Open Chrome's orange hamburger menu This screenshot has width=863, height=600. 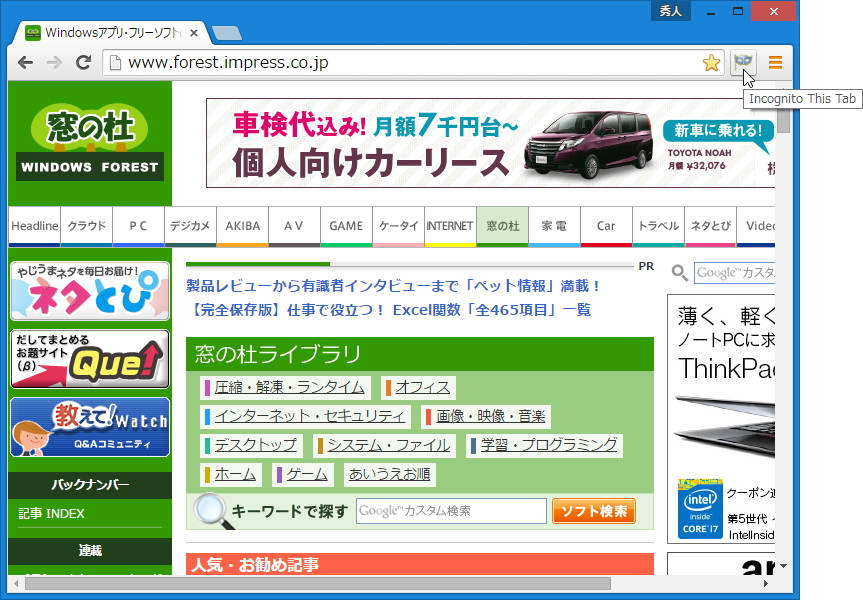[775, 62]
